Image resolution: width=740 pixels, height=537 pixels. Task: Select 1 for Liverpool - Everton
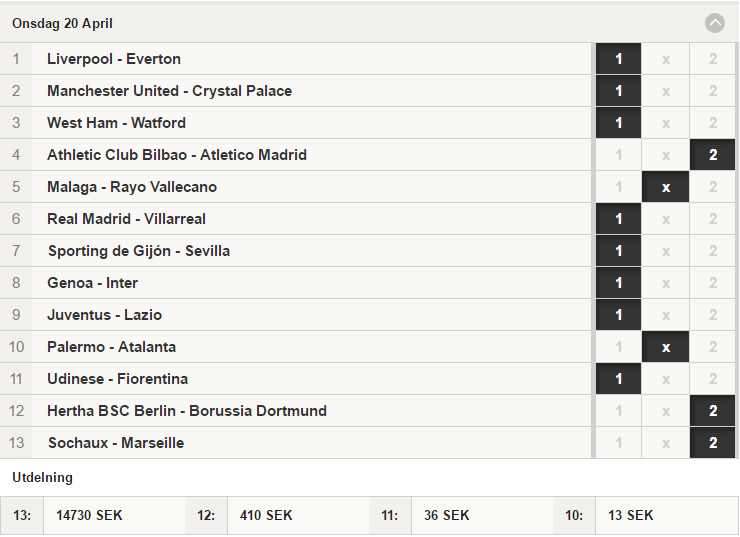click(x=618, y=59)
